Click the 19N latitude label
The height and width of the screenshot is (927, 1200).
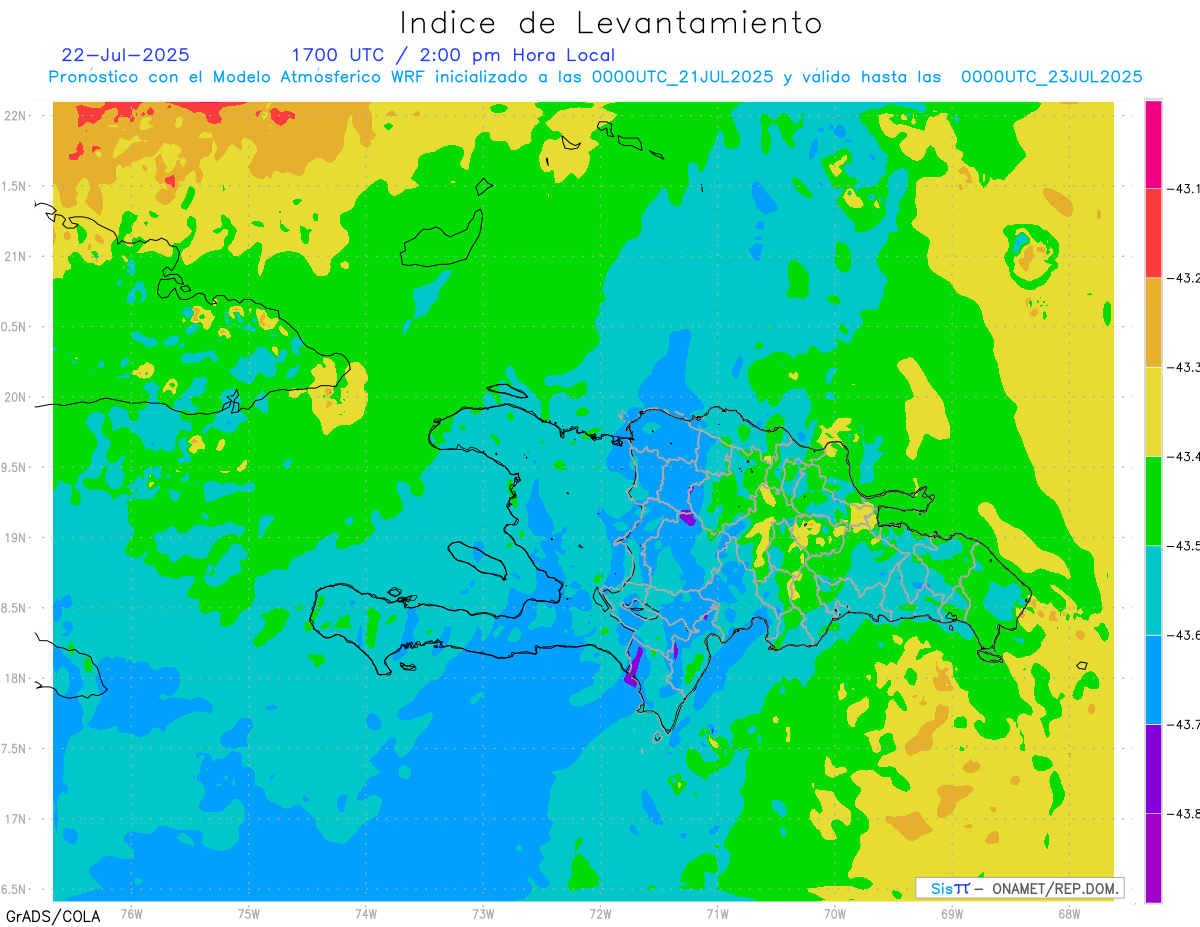[16, 538]
